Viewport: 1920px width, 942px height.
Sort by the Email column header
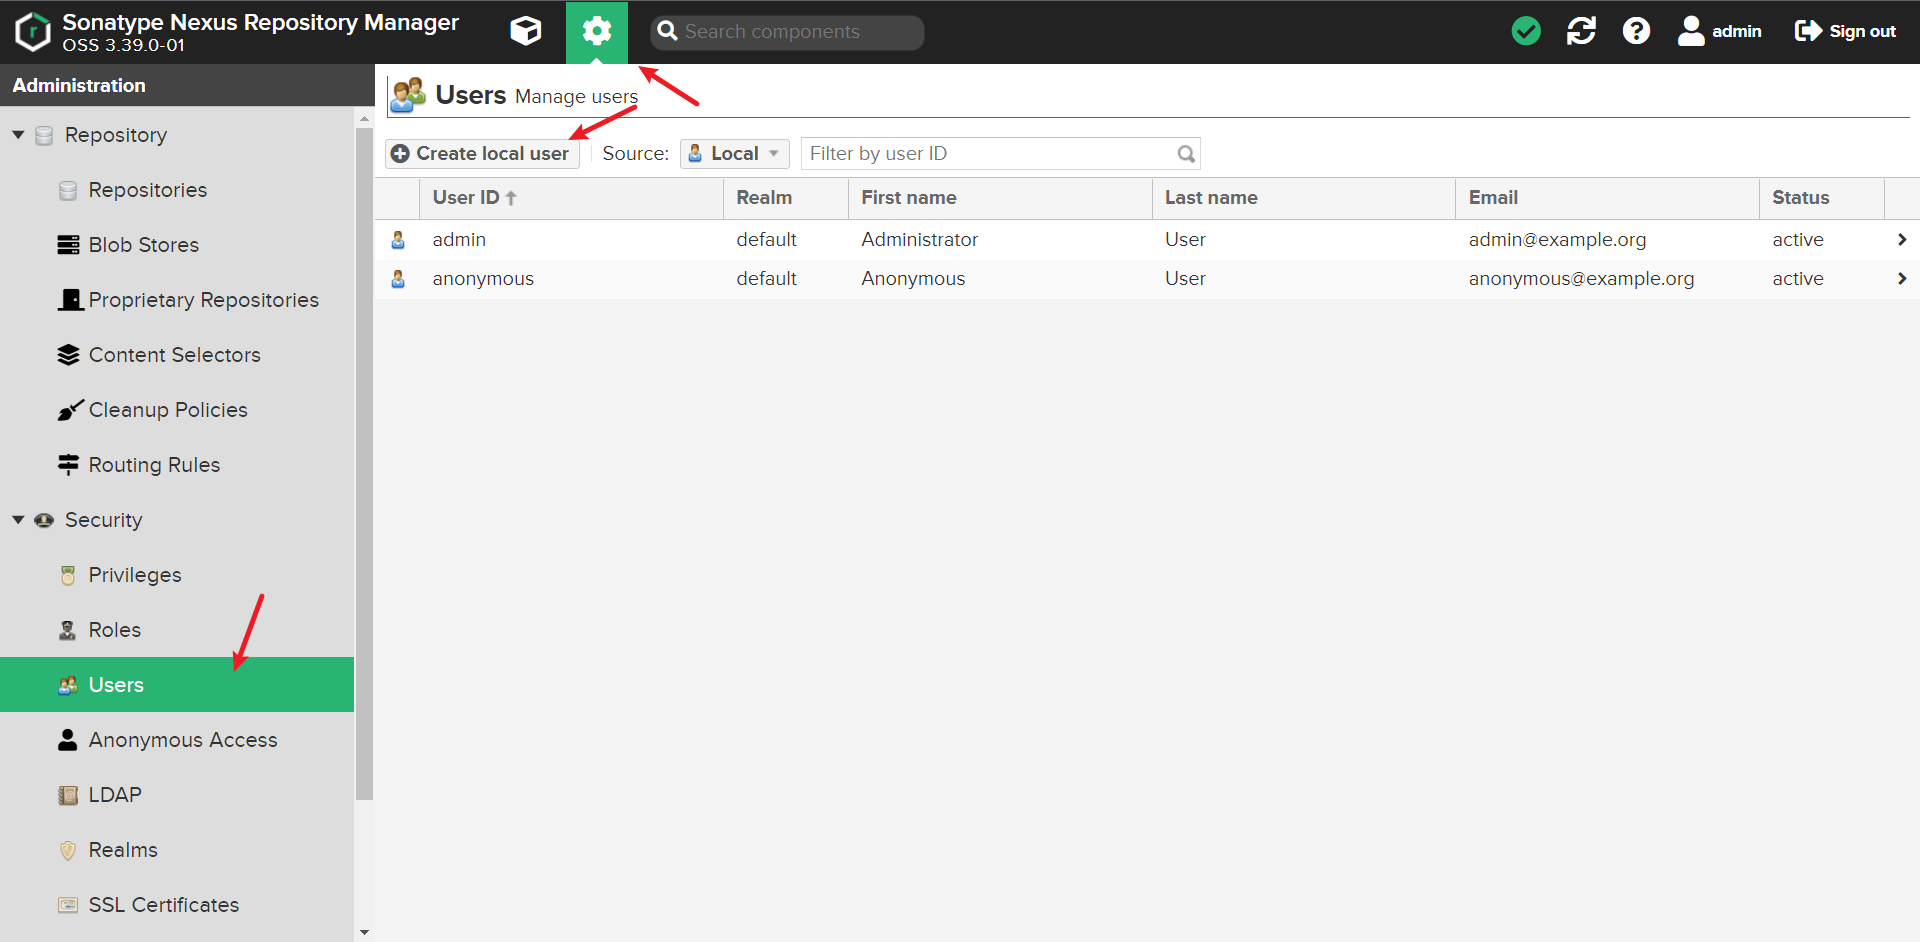click(x=1608, y=198)
